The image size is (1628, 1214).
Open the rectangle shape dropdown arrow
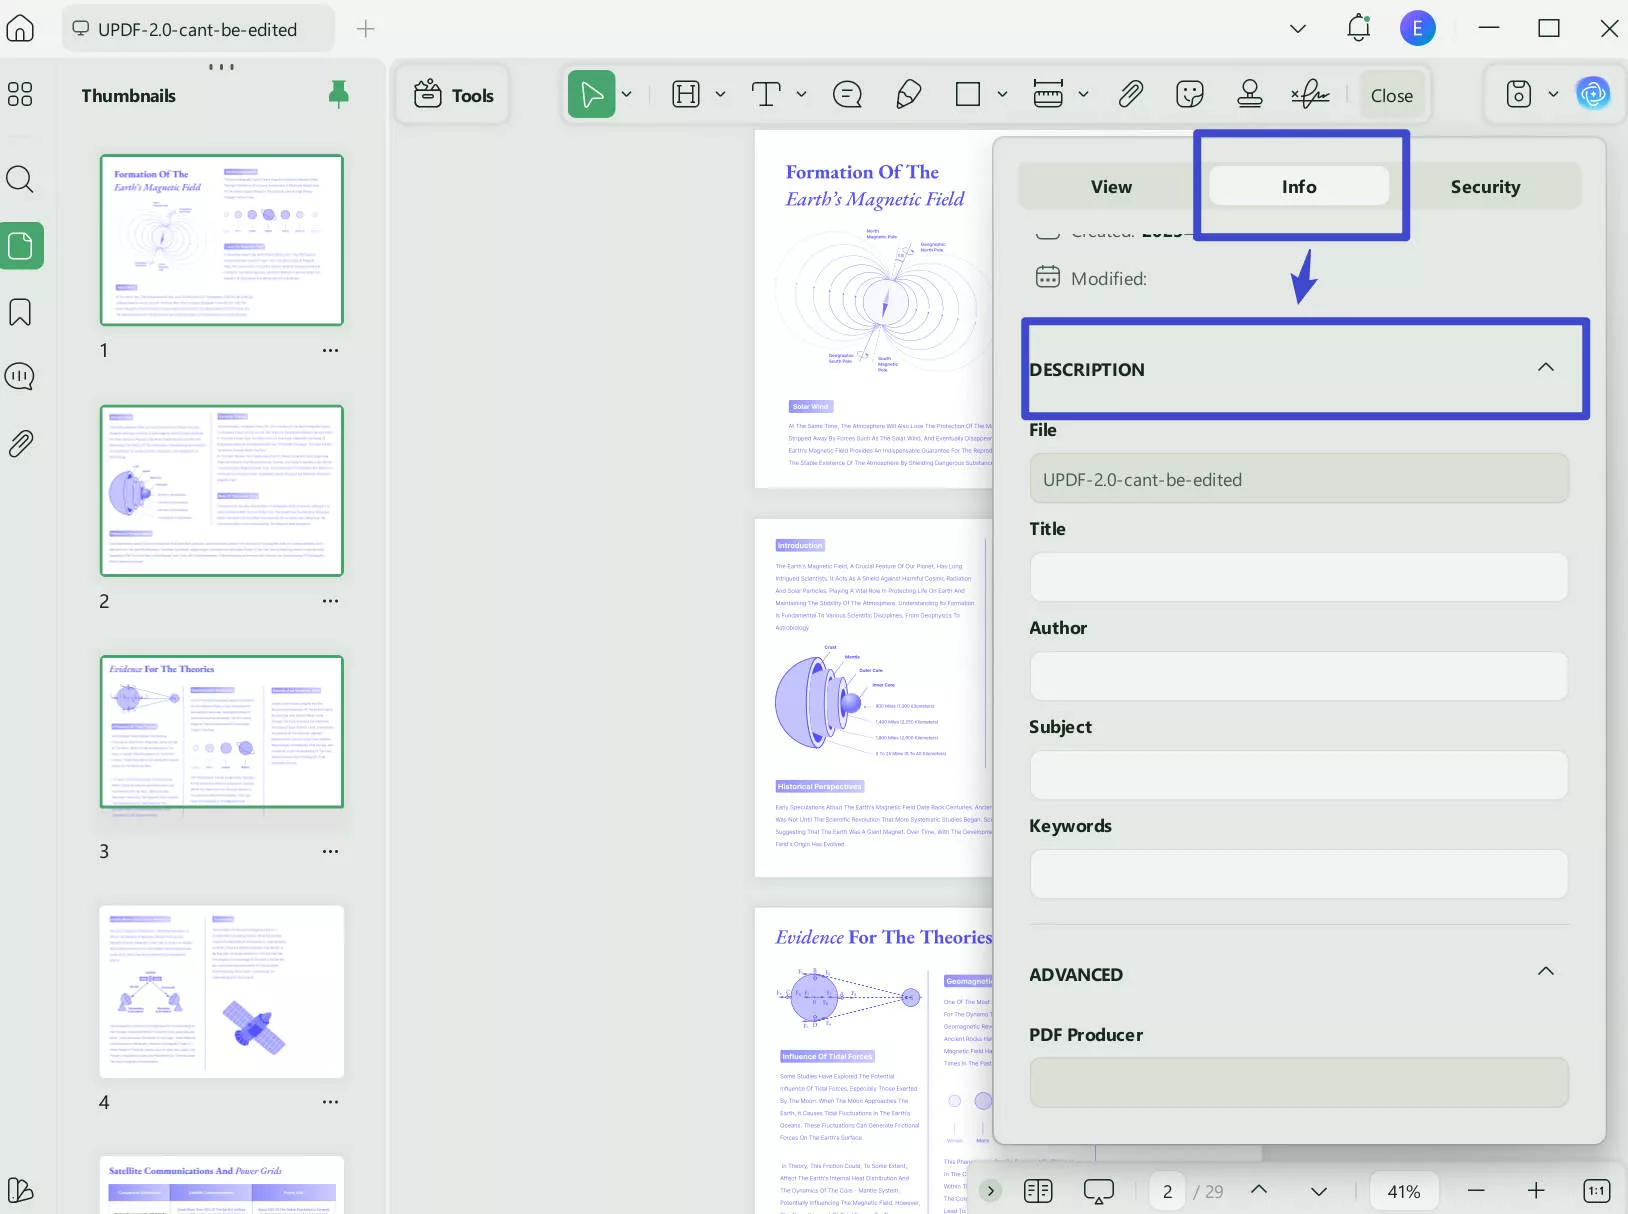1002,95
